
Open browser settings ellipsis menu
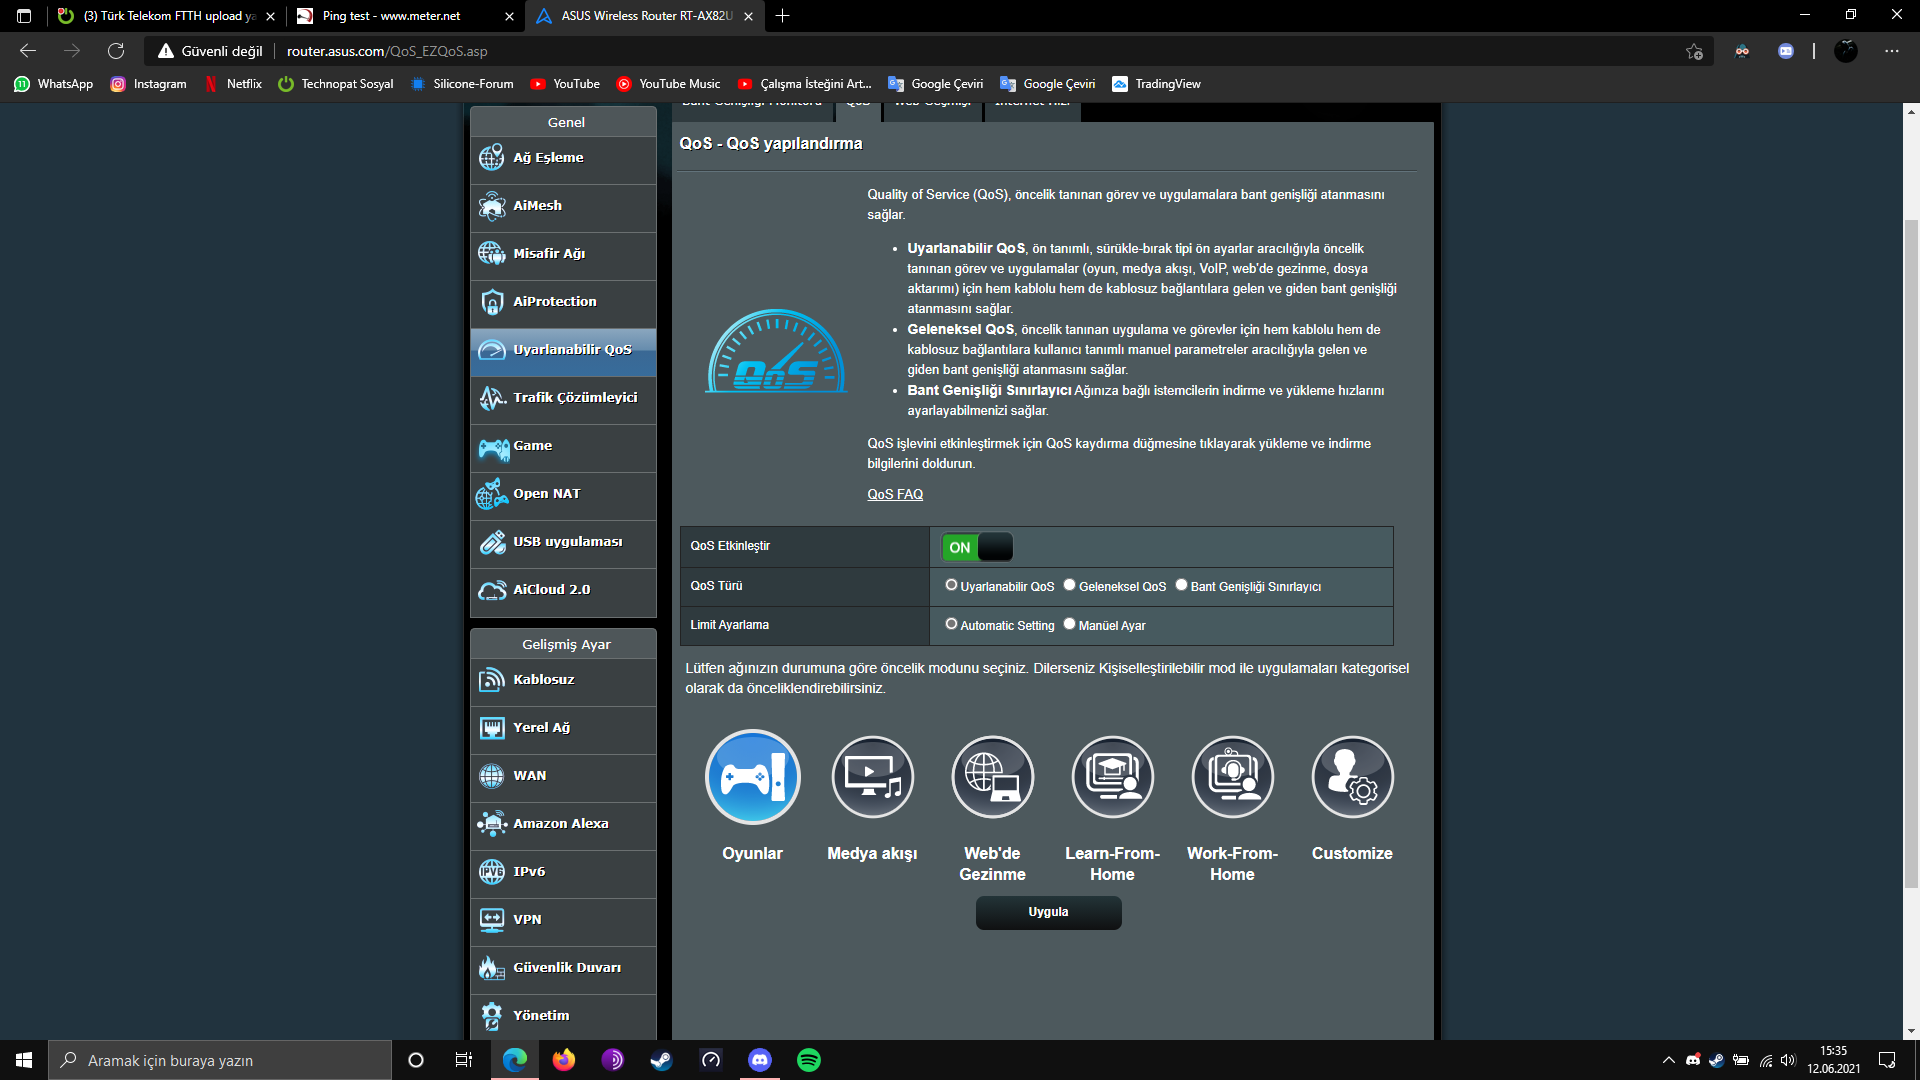point(1891,51)
